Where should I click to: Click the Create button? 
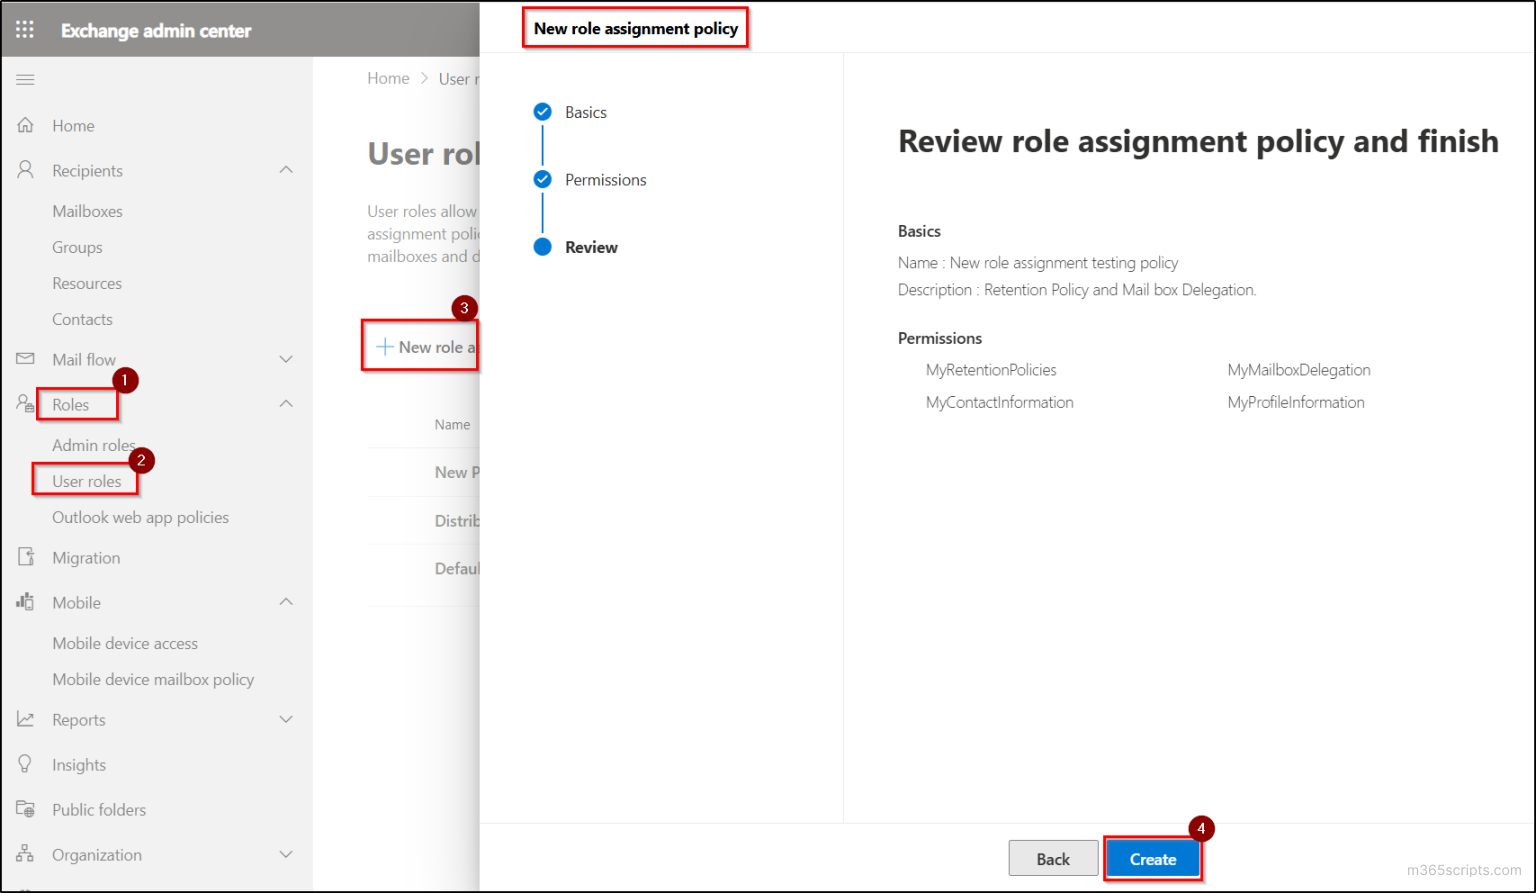pos(1152,858)
